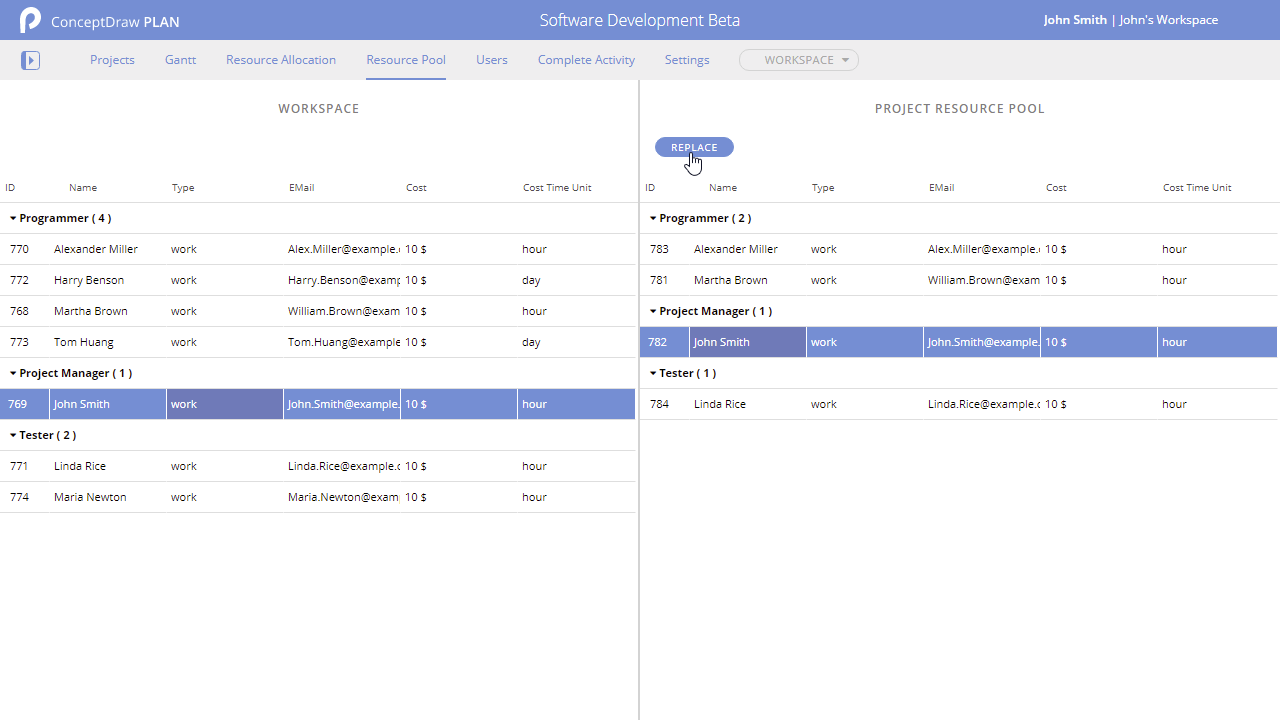Screen dimensions: 1280x720
Task: Click the Cost column header in workspace table
Action: [x=416, y=188]
